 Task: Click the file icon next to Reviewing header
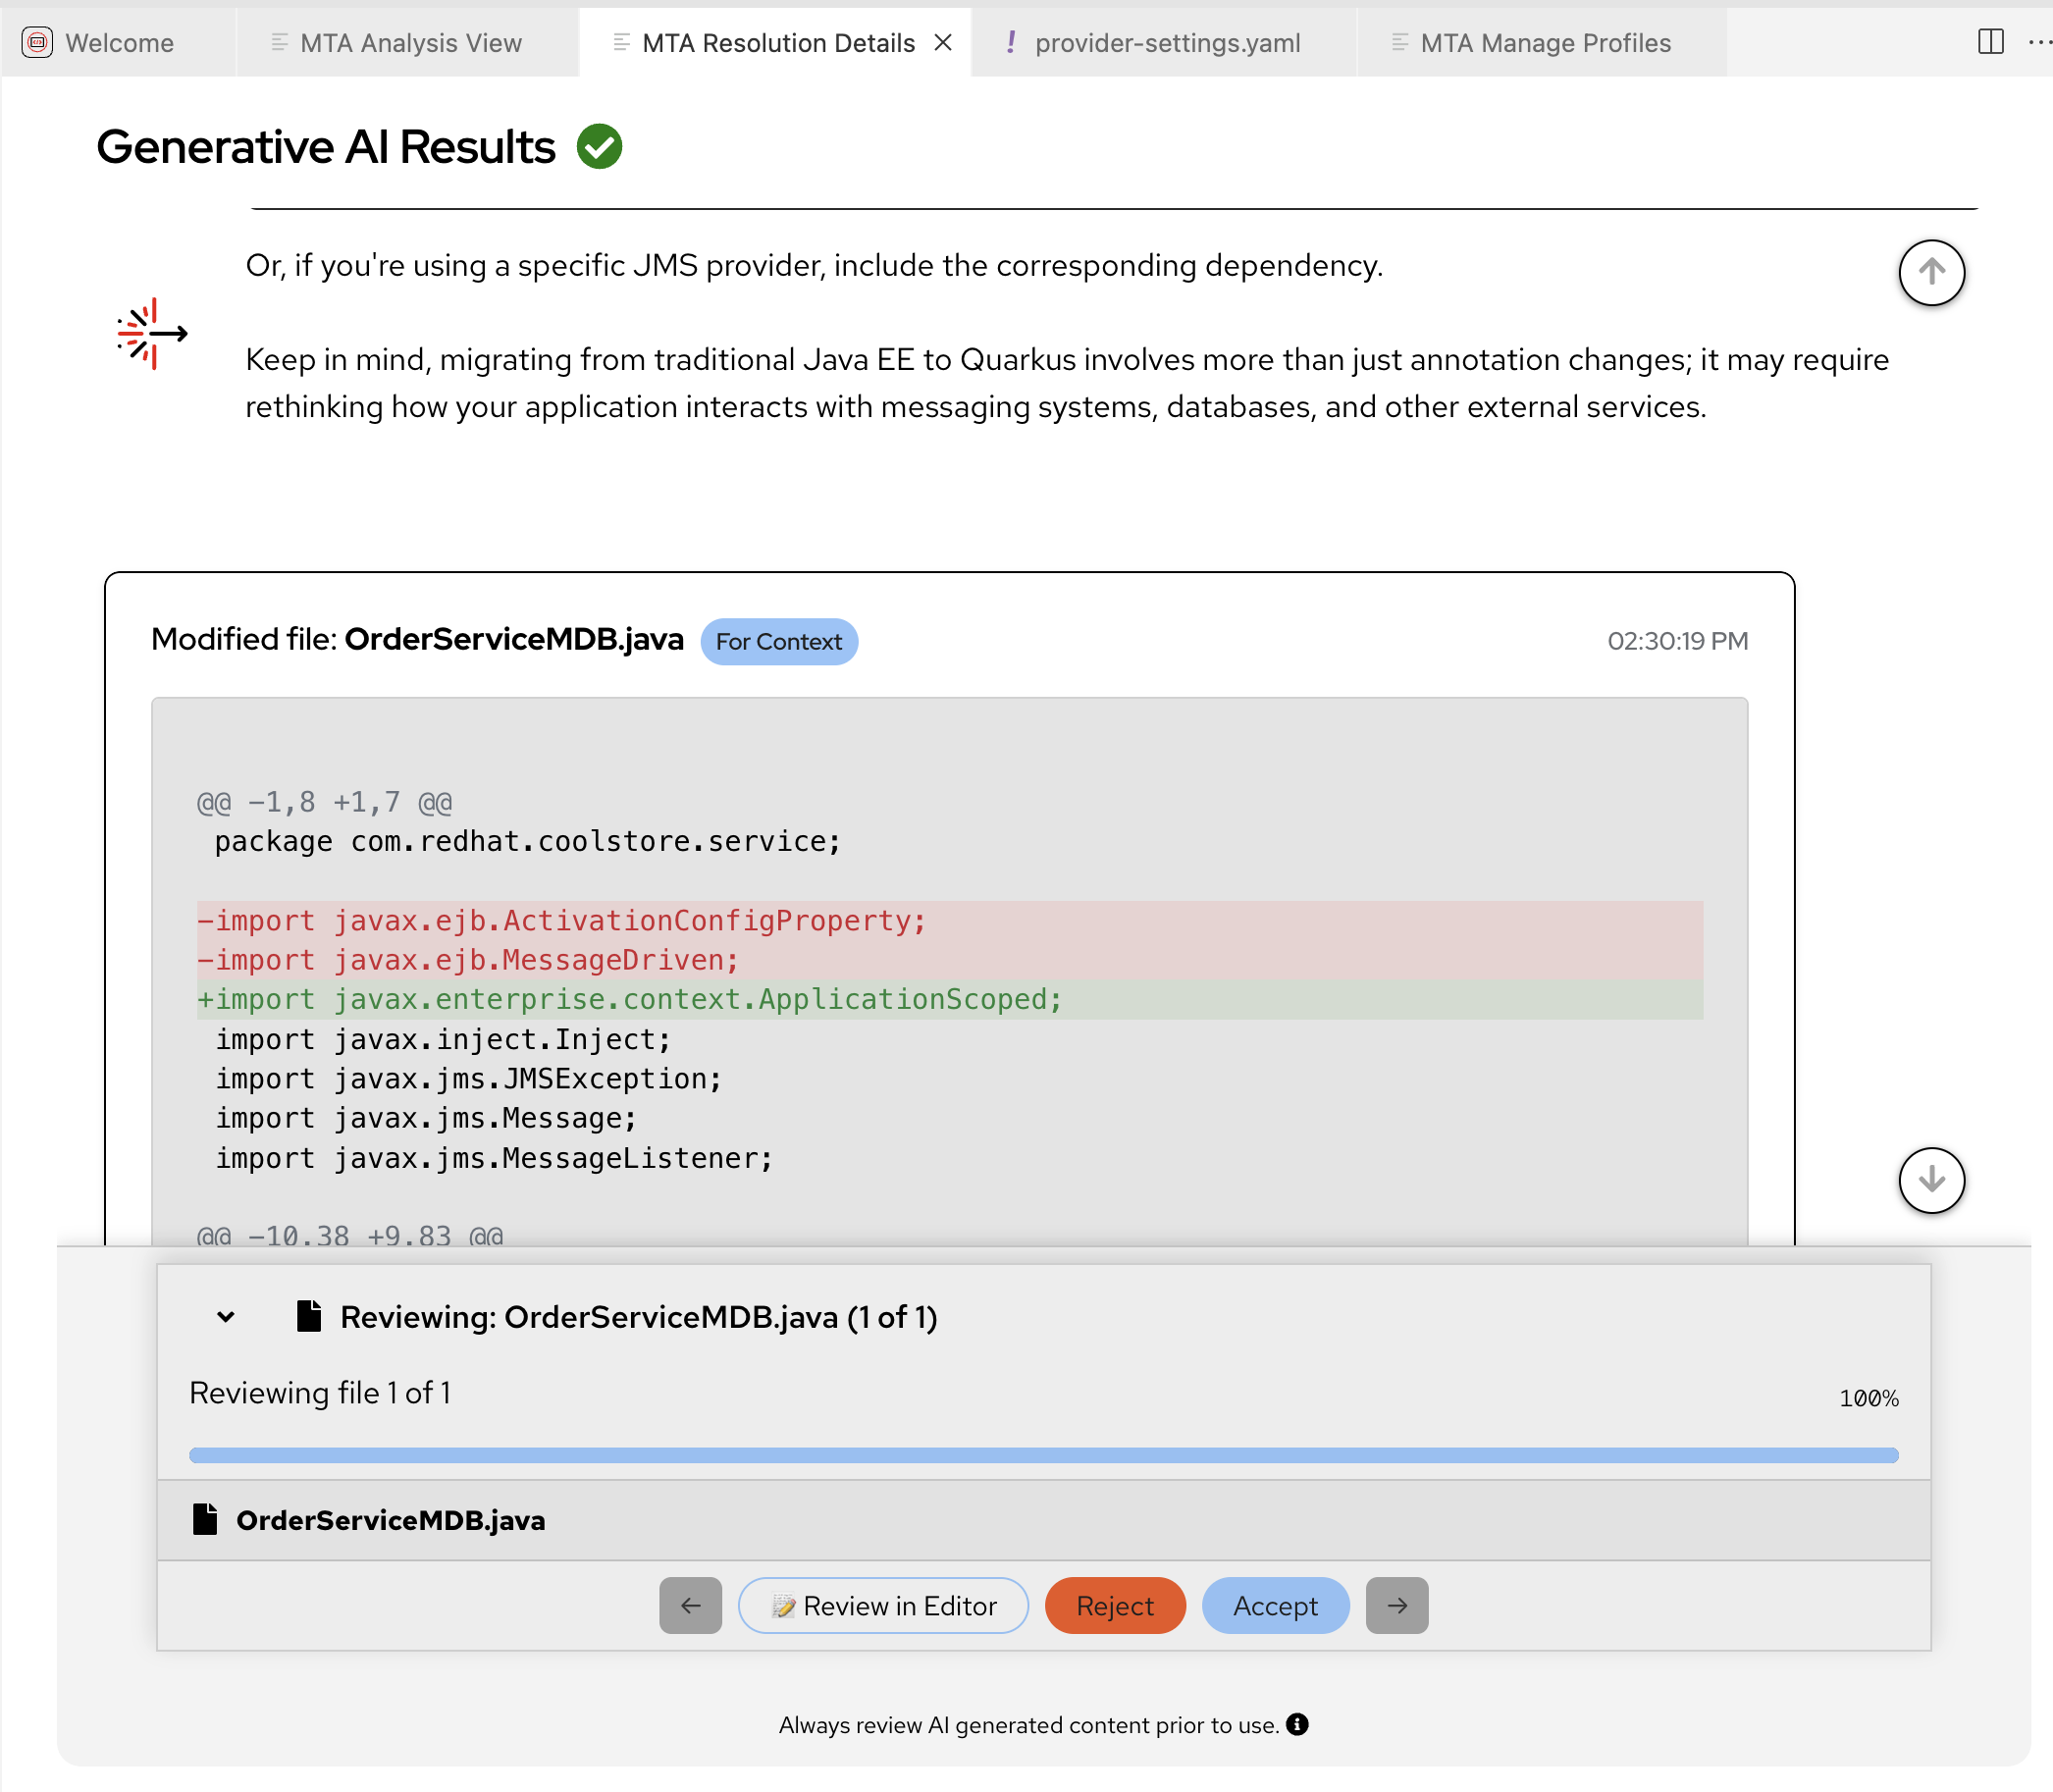coord(309,1316)
